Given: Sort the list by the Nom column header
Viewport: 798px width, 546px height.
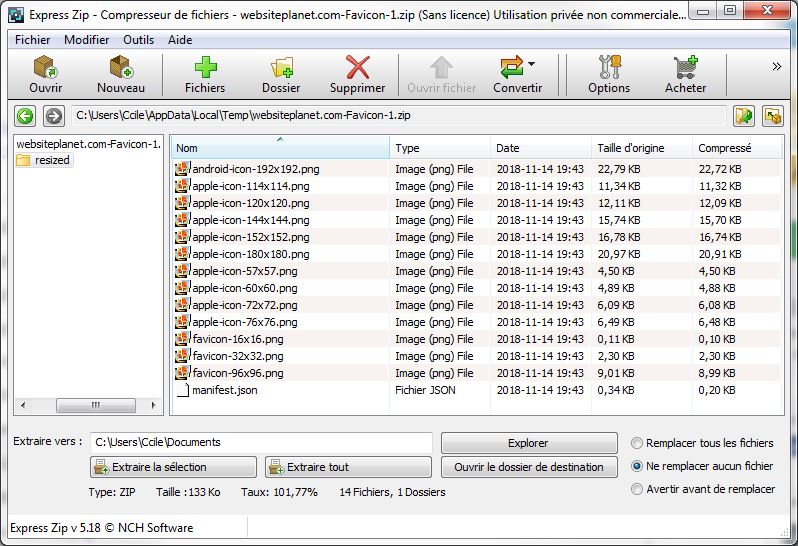Looking at the screenshot, I should [x=278, y=148].
